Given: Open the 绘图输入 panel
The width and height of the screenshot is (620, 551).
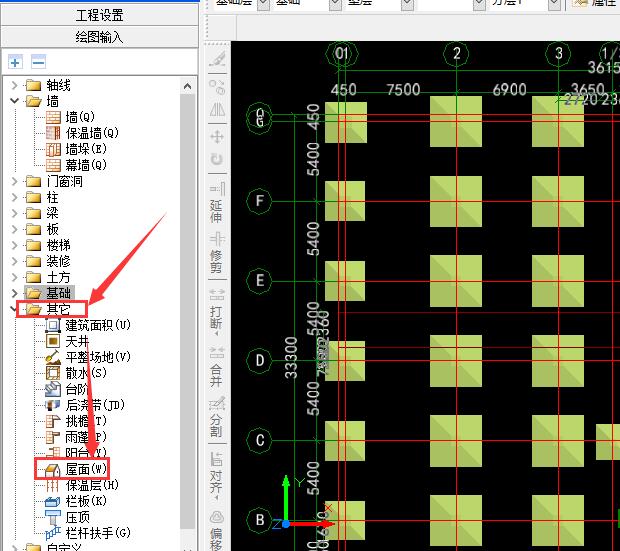Looking at the screenshot, I should click(x=100, y=37).
